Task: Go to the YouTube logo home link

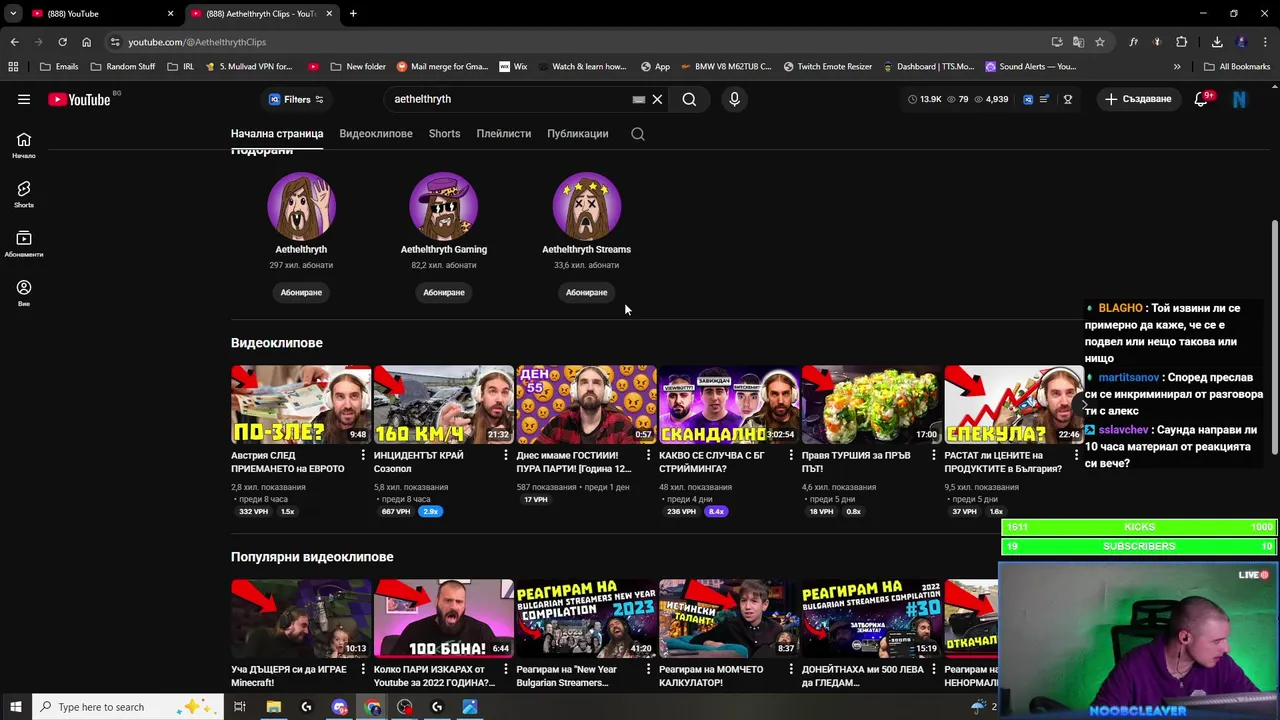Action: point(79,99)
